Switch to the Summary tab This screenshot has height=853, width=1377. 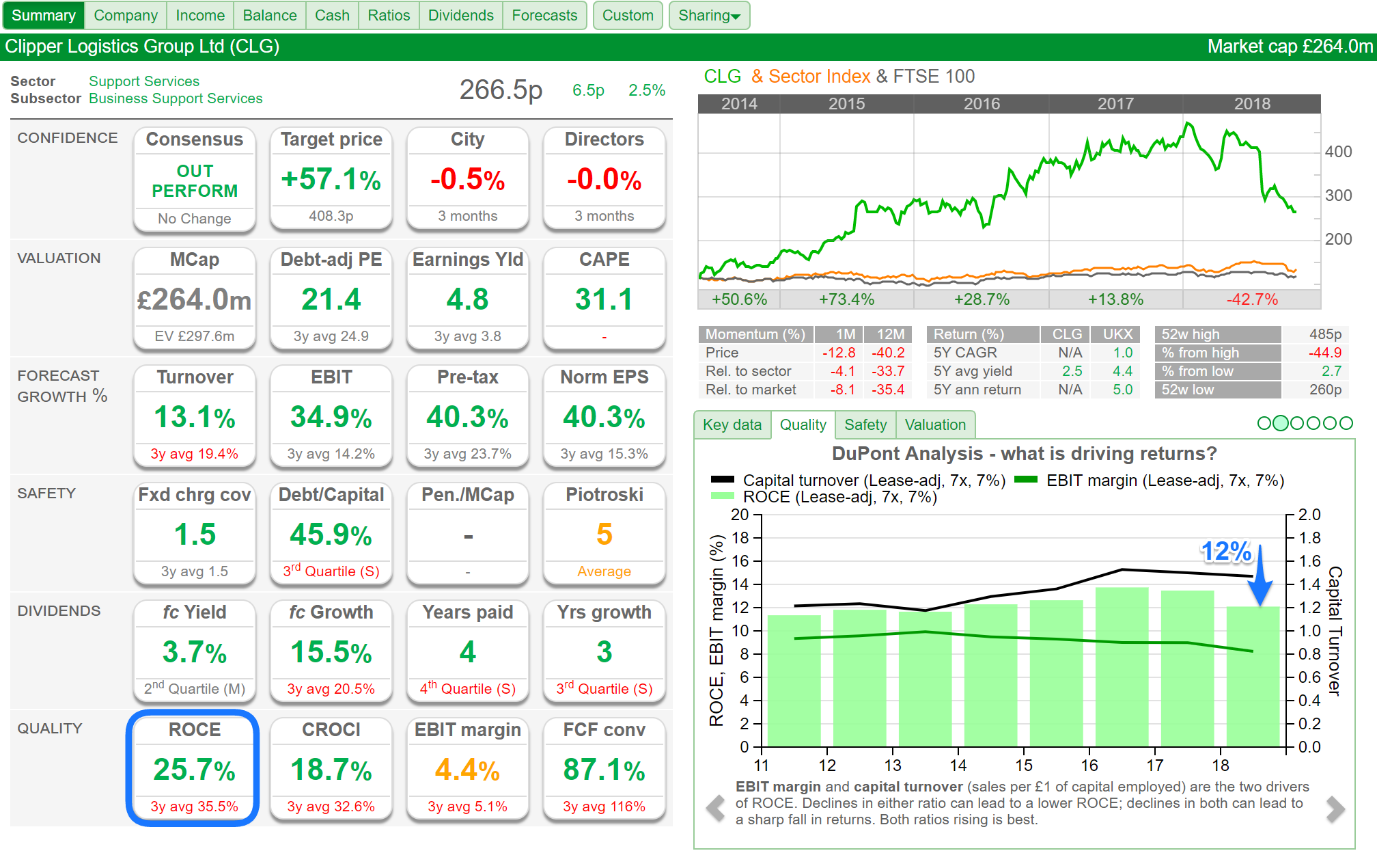[44, 15]
